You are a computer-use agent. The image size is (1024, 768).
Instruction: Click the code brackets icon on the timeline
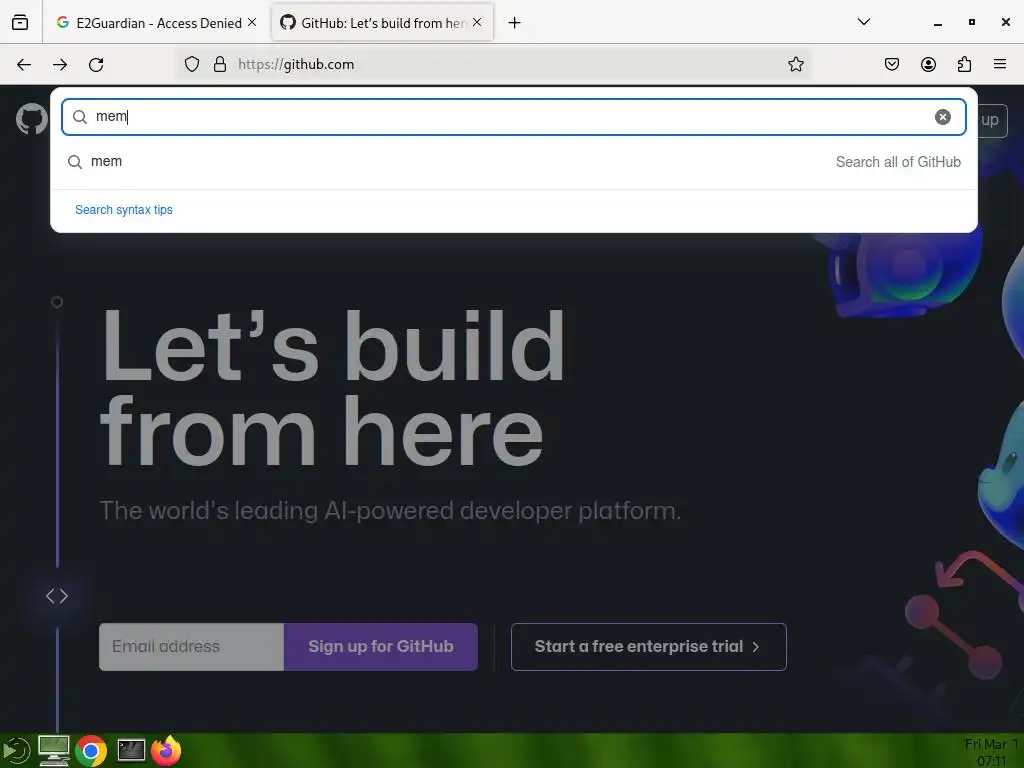point(57,596)
